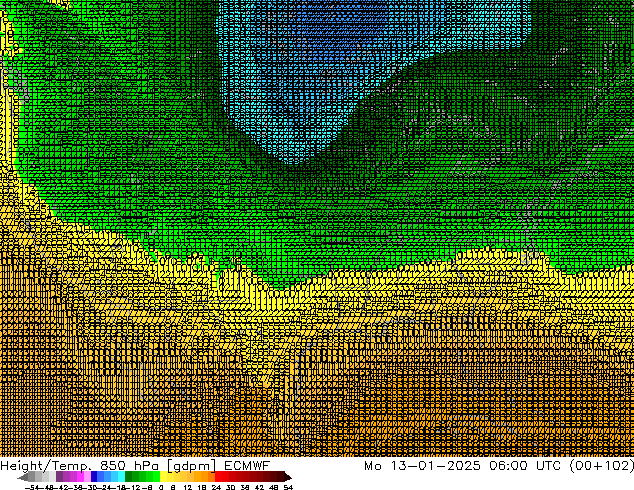
Task: Click the 'Height/Temp. 850 hPa' map title
Action: 80,466
